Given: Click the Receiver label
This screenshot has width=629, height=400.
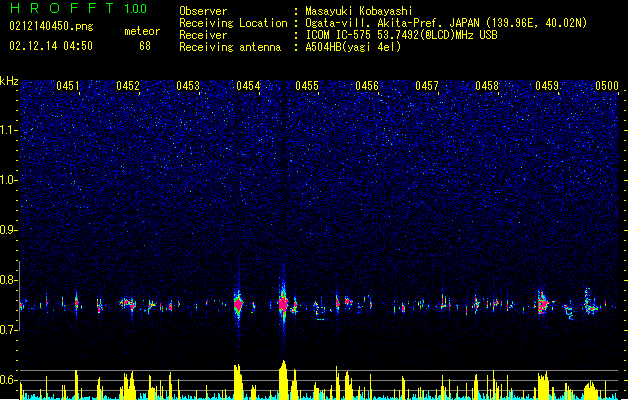Looking at the screenshot, I should coord(203,35).
